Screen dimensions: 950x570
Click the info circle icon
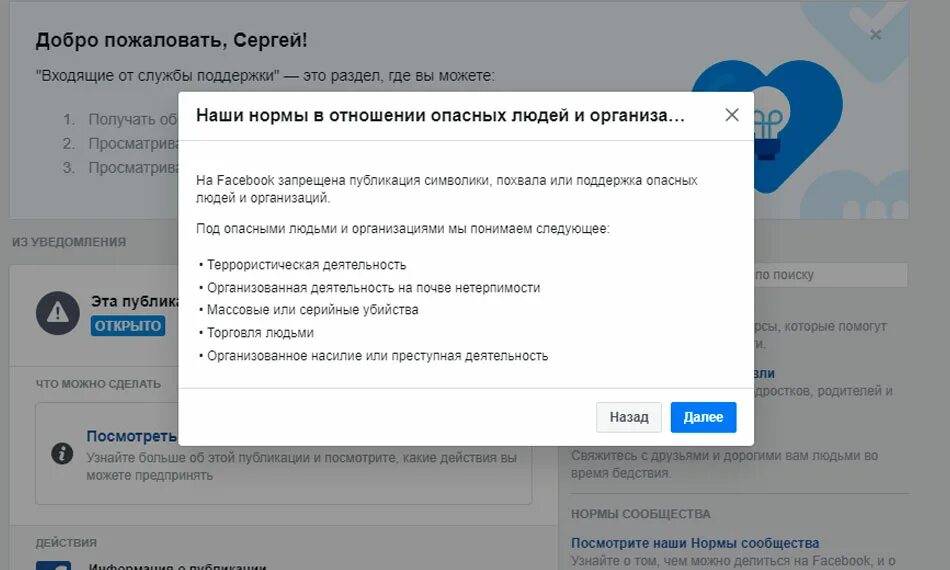(x=62, y=453)
